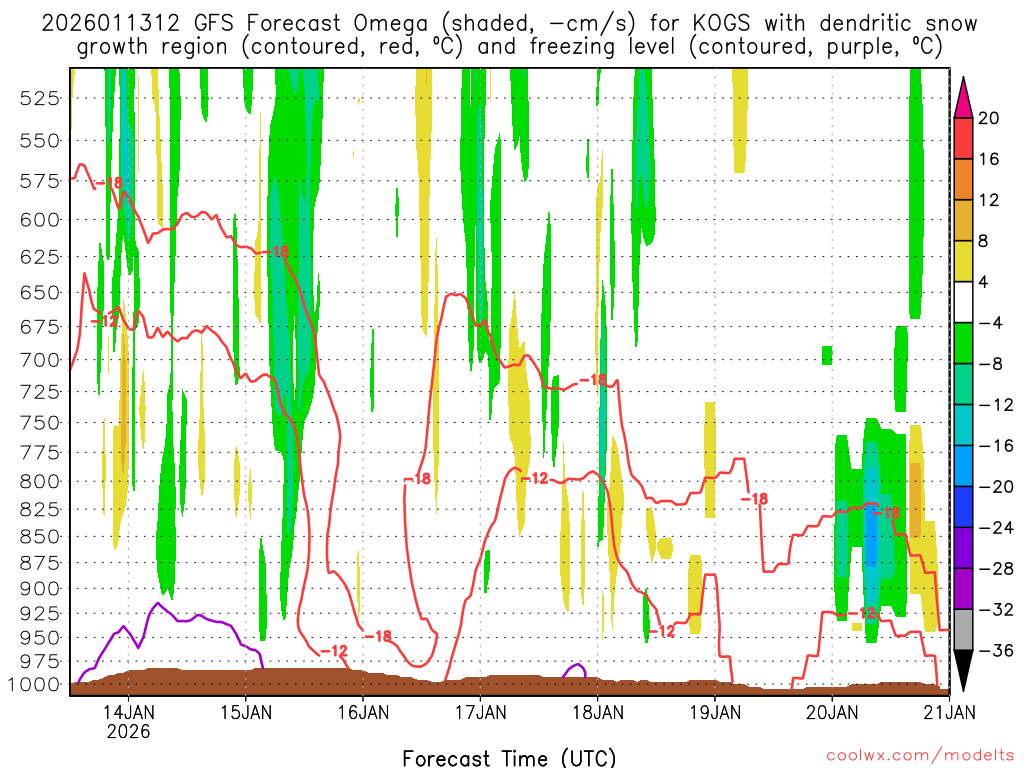
Task: Click the orange 16-to-12 colorbar segment
Action: tap(963, 180)
